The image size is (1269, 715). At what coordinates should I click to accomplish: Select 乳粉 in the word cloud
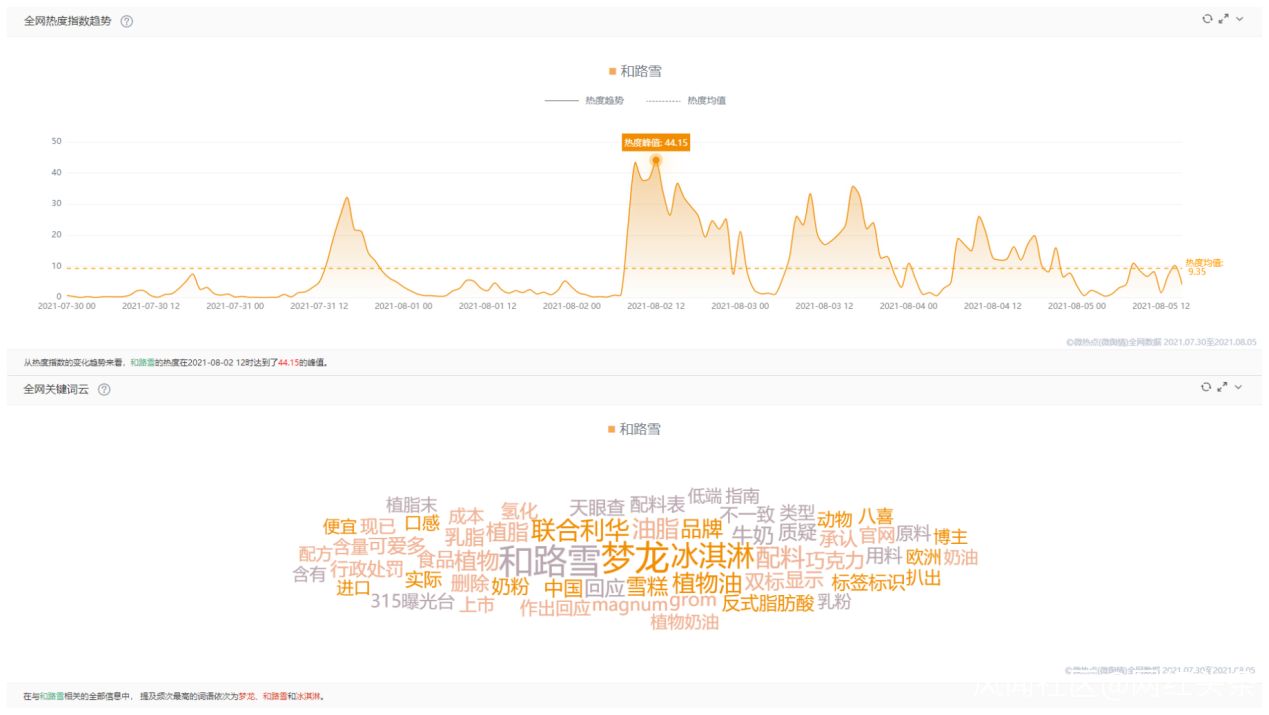[x=835, y=601]
